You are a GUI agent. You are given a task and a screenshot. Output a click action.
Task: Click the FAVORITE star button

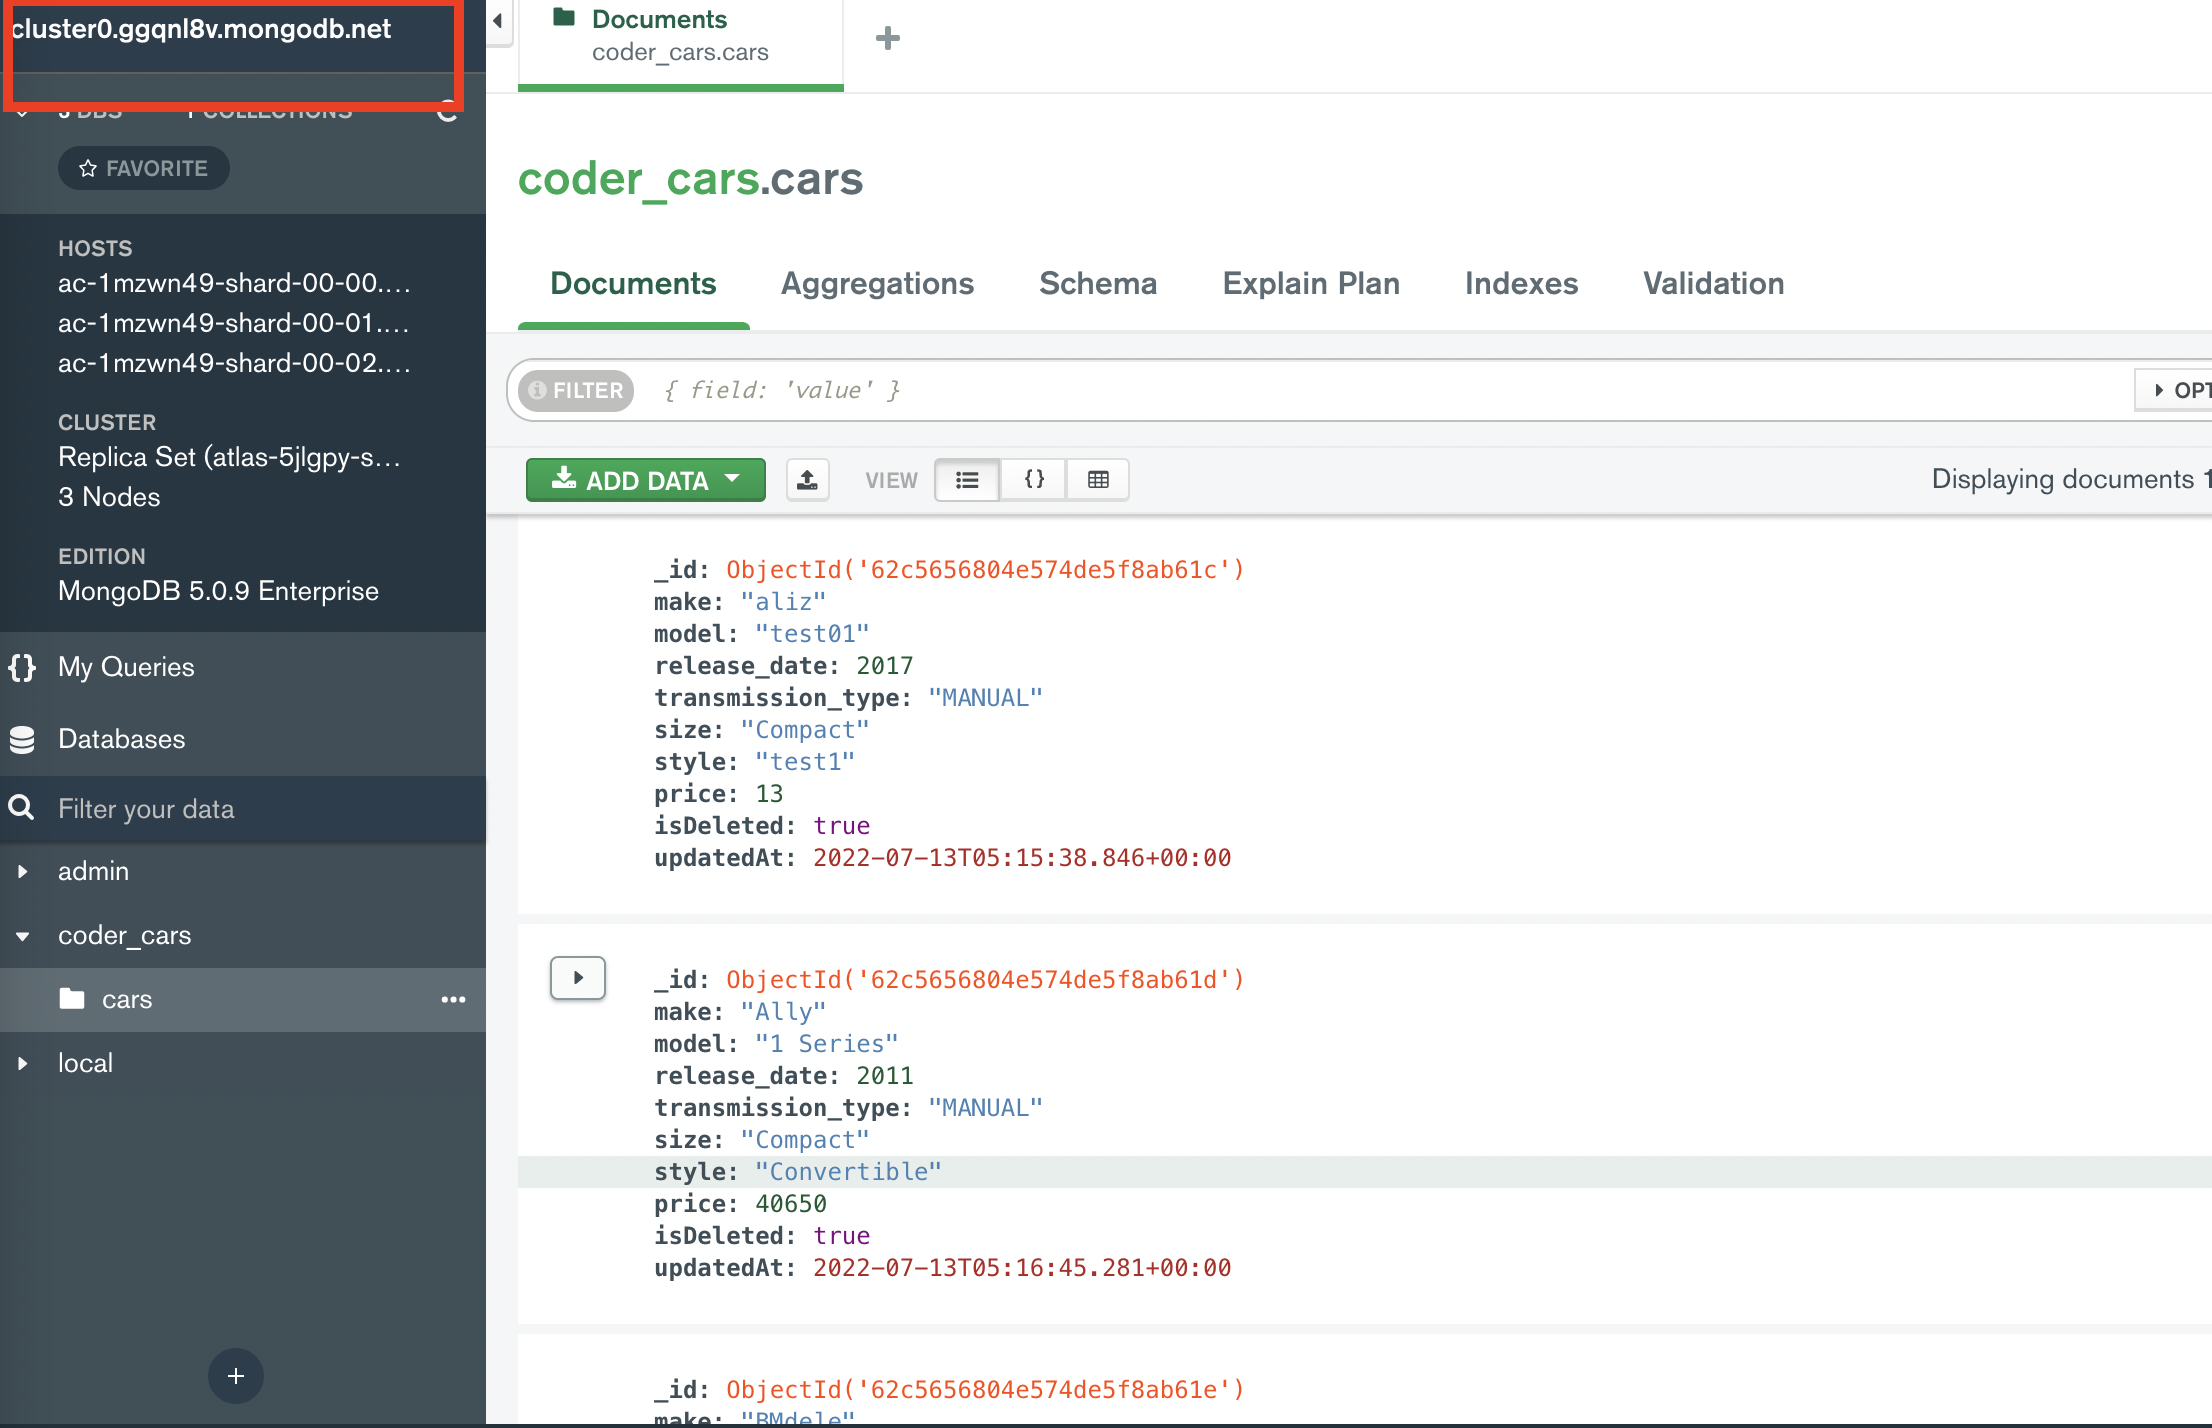coord(144,168)
